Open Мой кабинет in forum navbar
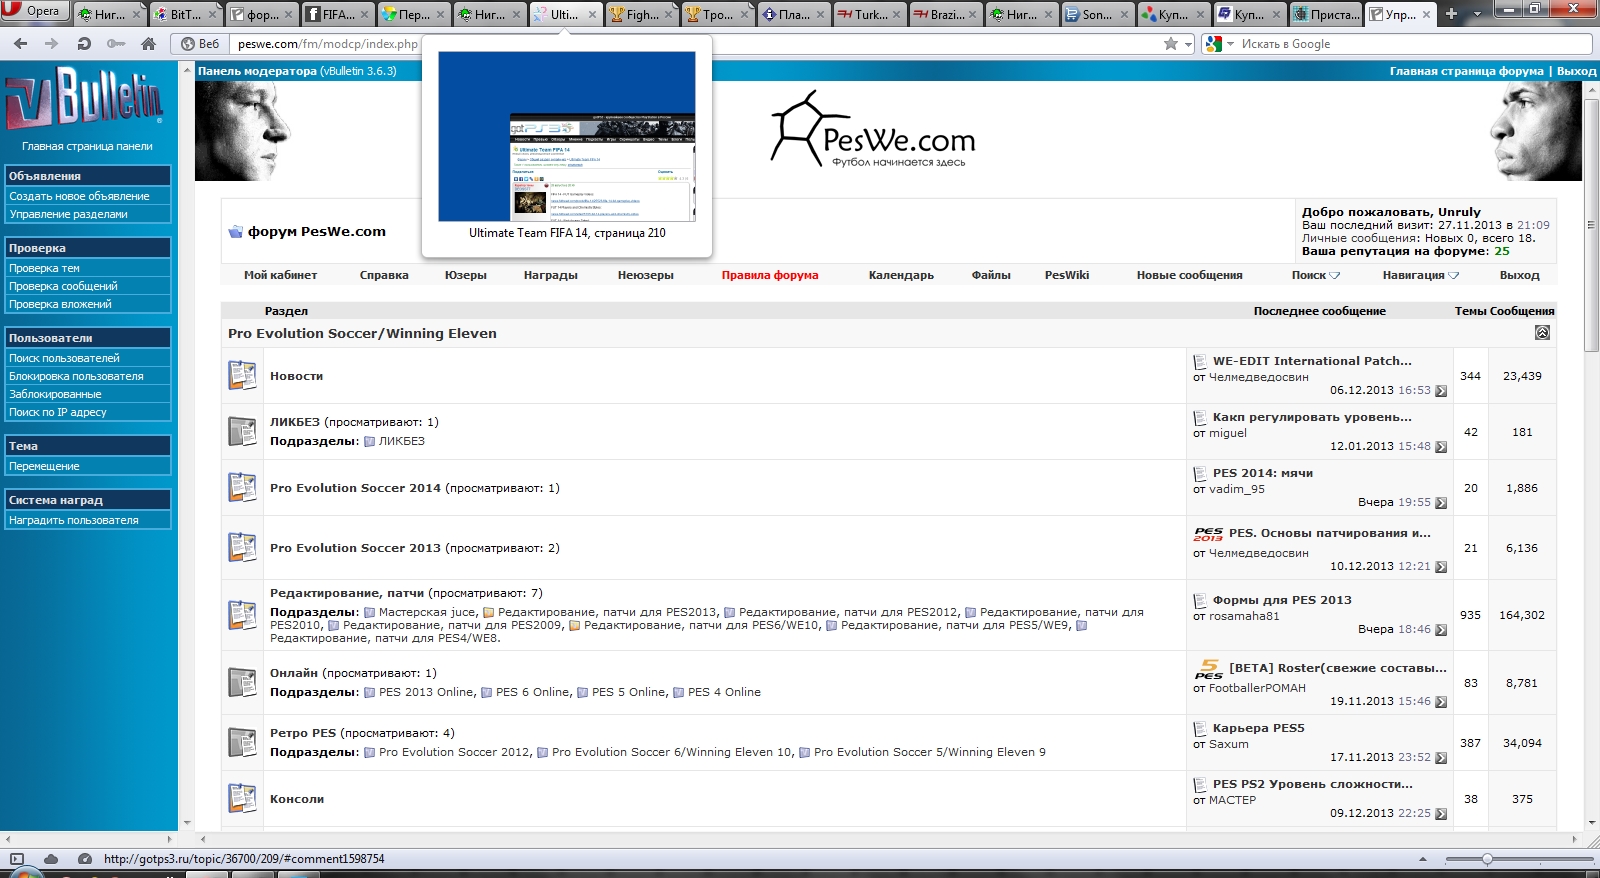This screenshot has width=1600, height=878. [x=280, y=275]
